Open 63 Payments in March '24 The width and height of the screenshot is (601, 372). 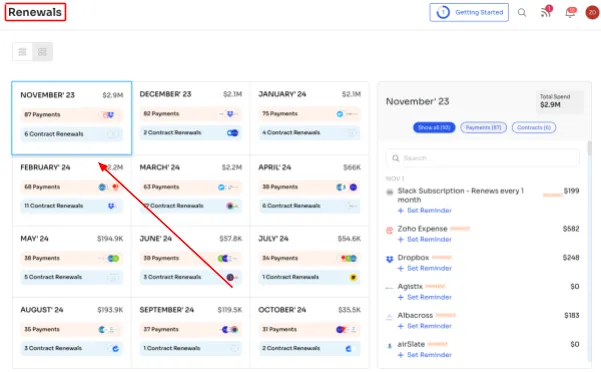tap(190, 187)
